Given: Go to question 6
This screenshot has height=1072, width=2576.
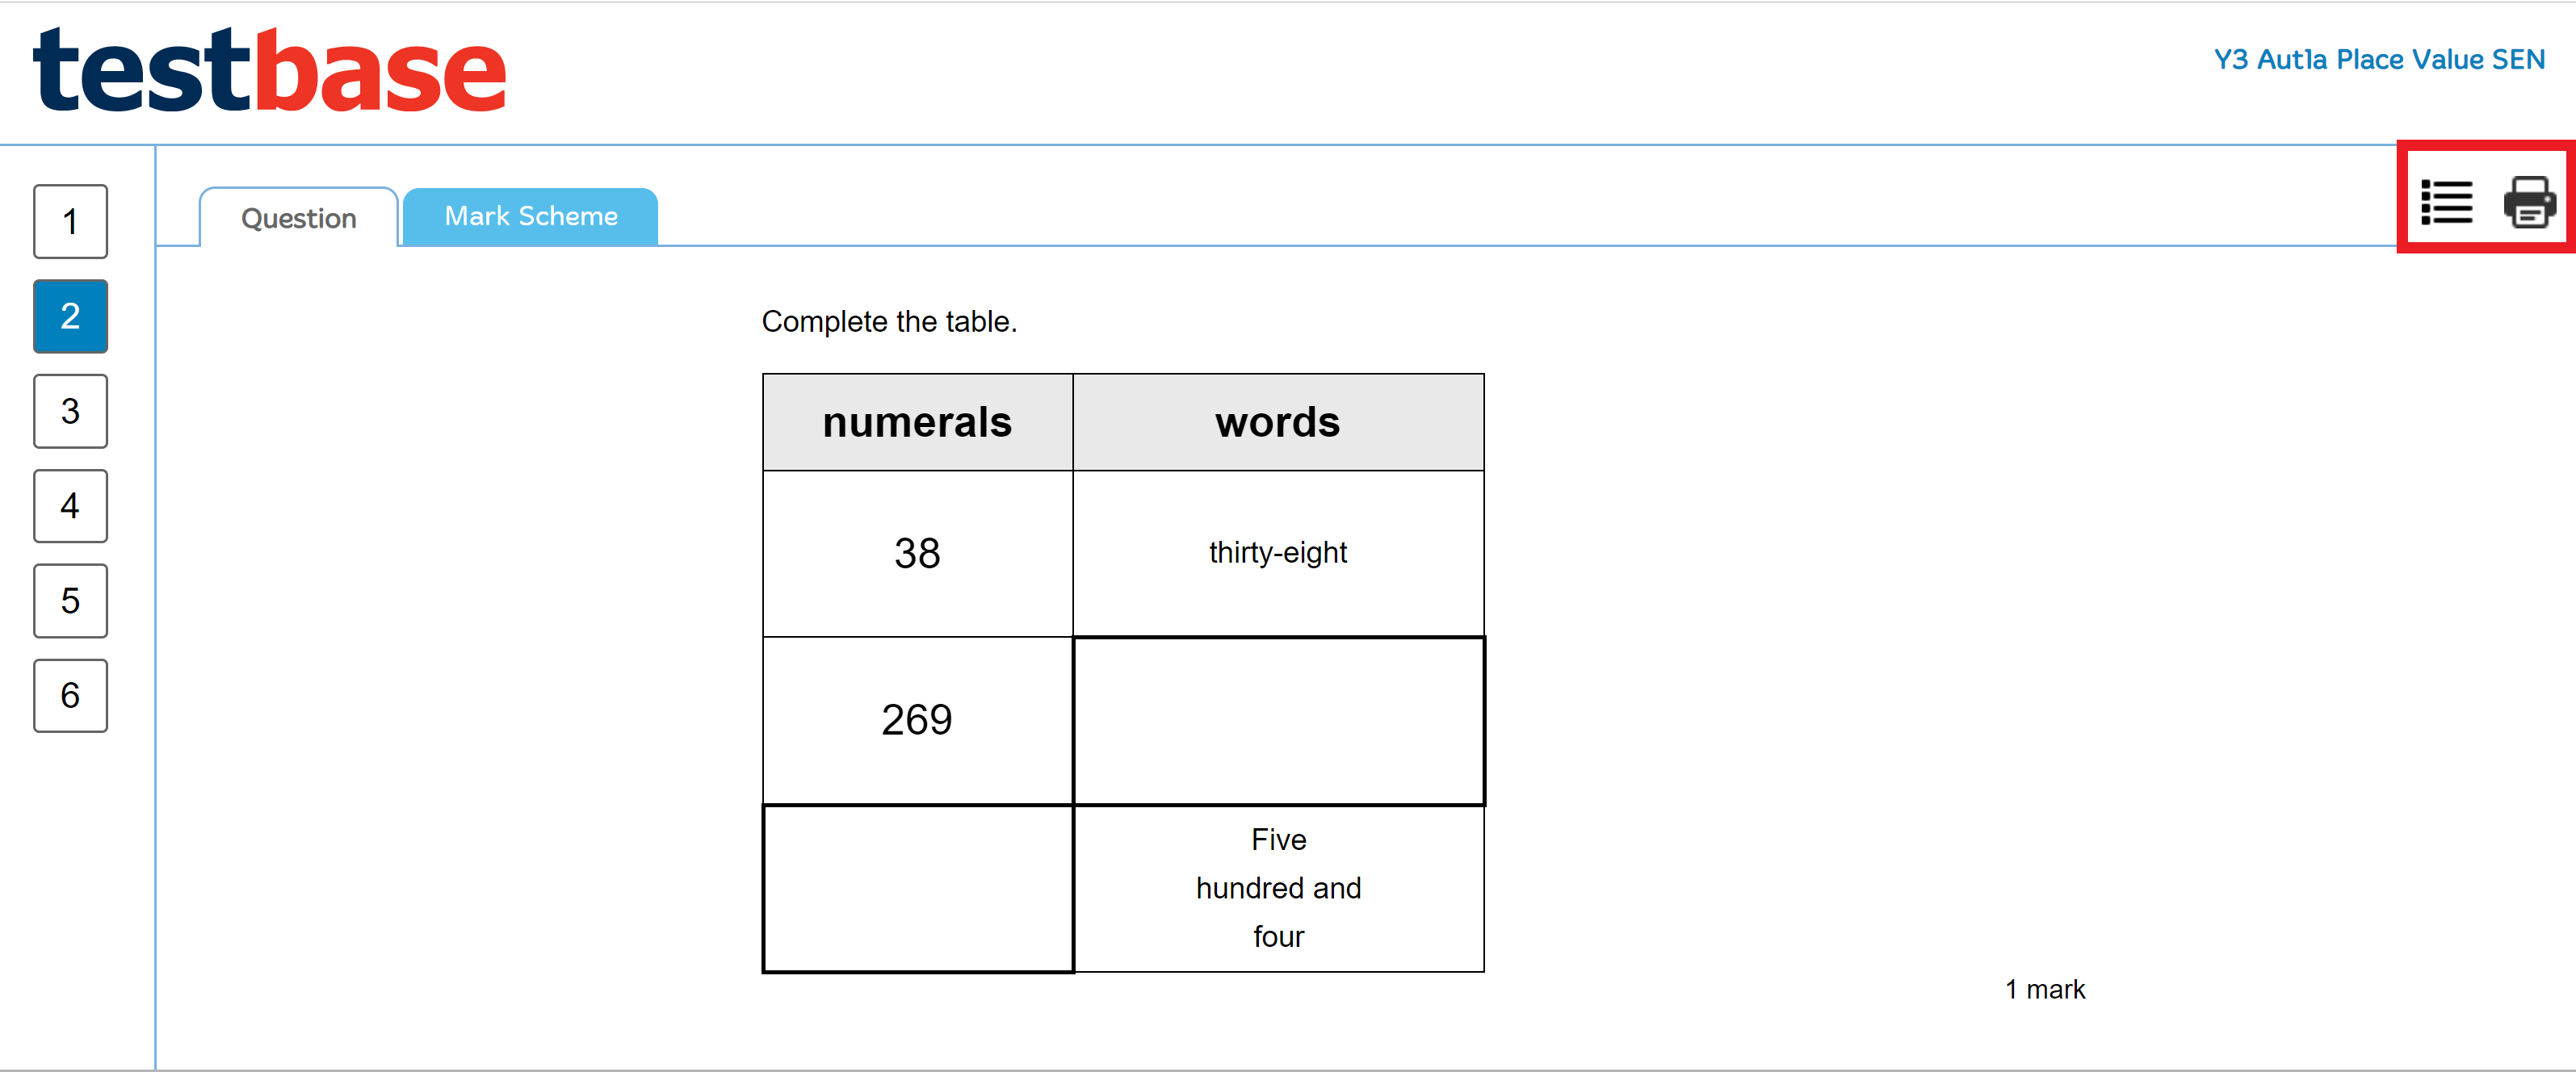Looking at the screenshot, I should tap(70, 696).
